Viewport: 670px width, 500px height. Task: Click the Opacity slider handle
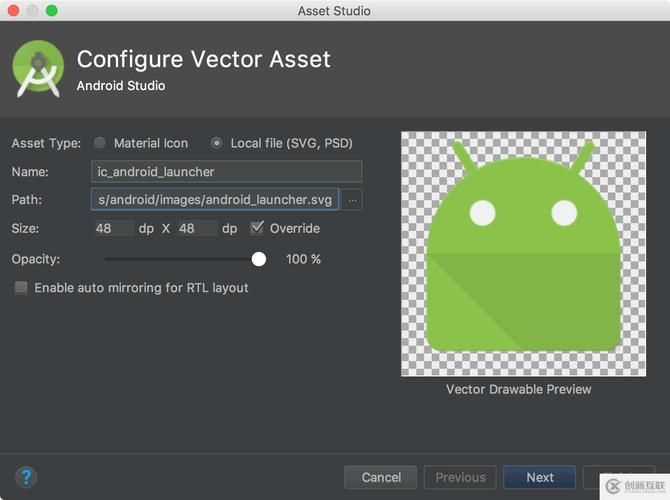pyautogui.click(x=259, y=259)
